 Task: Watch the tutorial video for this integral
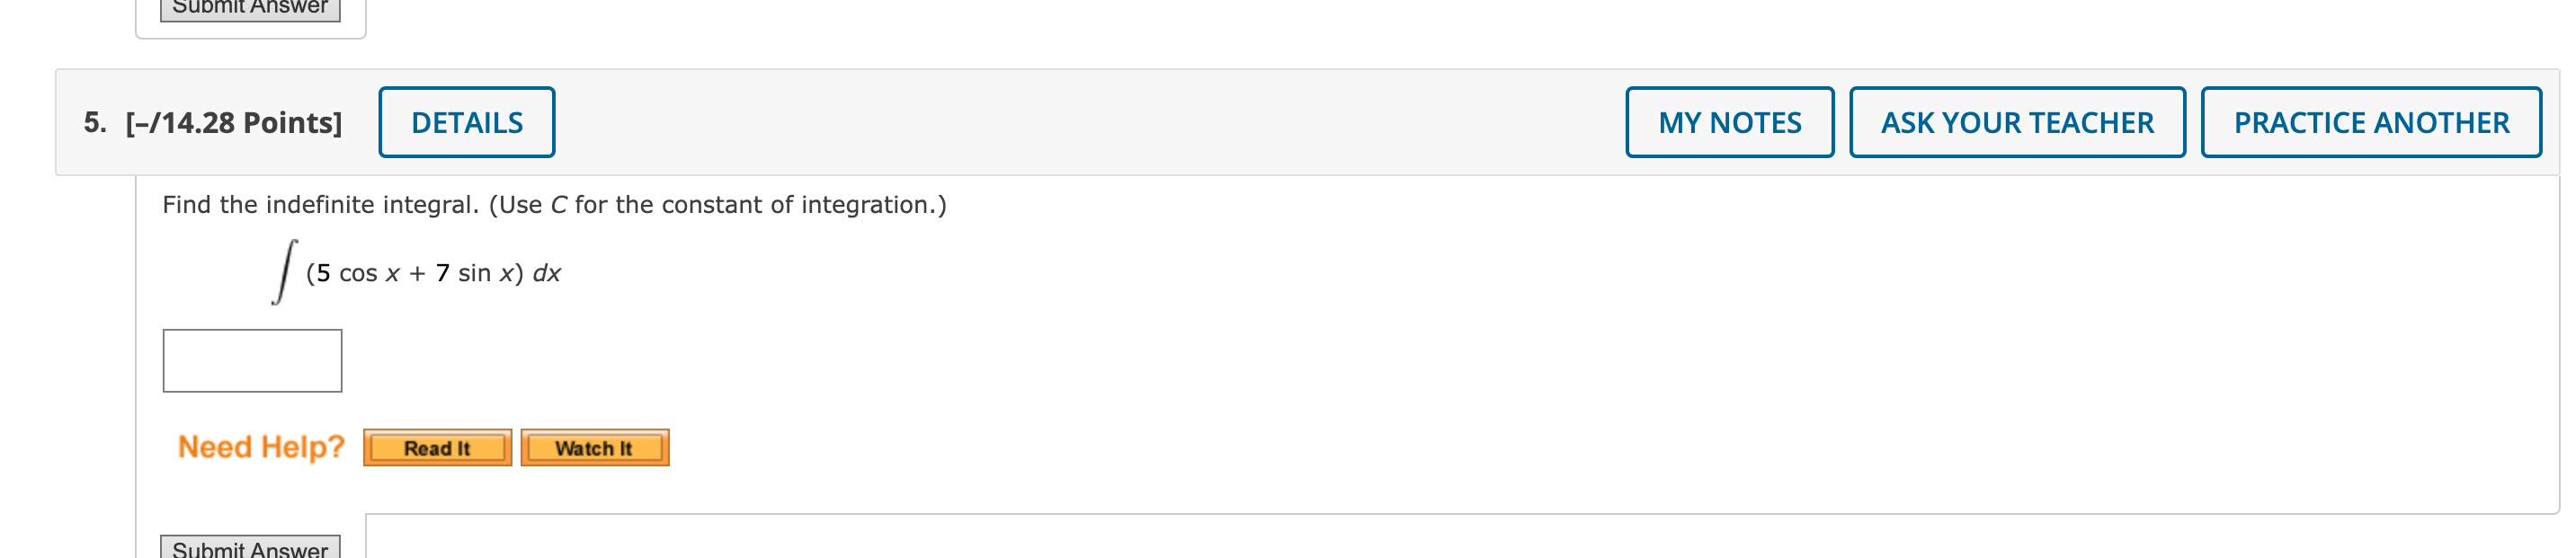tap(594, 448)
